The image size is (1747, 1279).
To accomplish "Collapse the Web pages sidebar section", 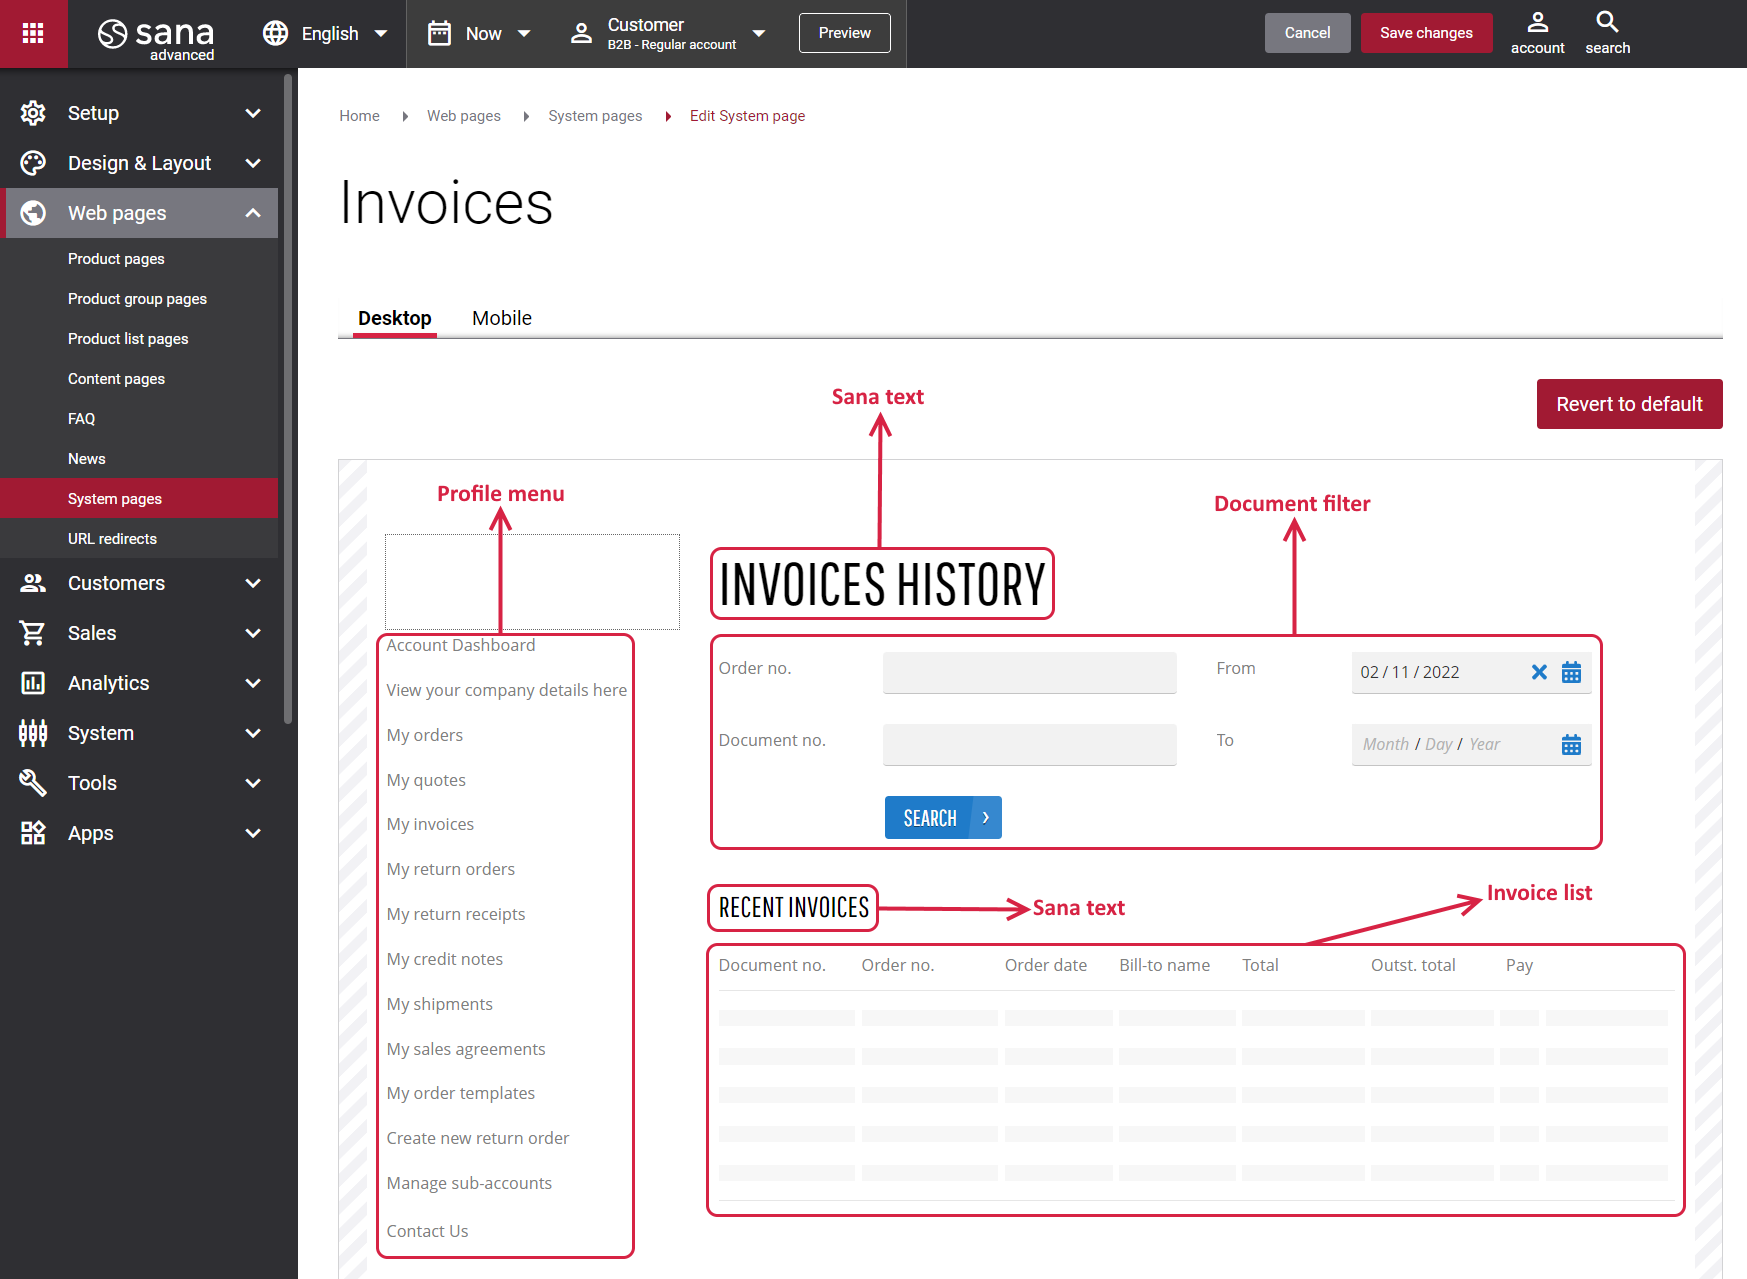I will click(253, 212).
